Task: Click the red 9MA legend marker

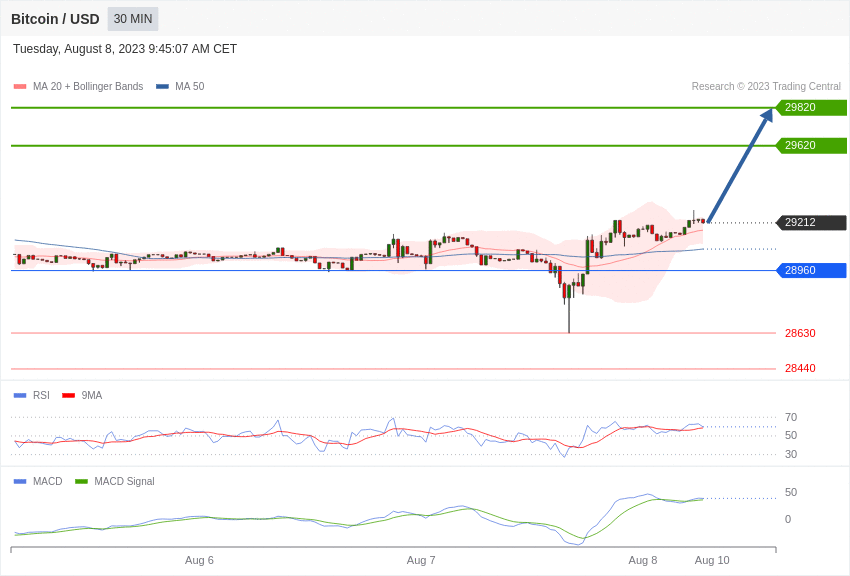Action: pyautogui.click(x=69, y=396)
